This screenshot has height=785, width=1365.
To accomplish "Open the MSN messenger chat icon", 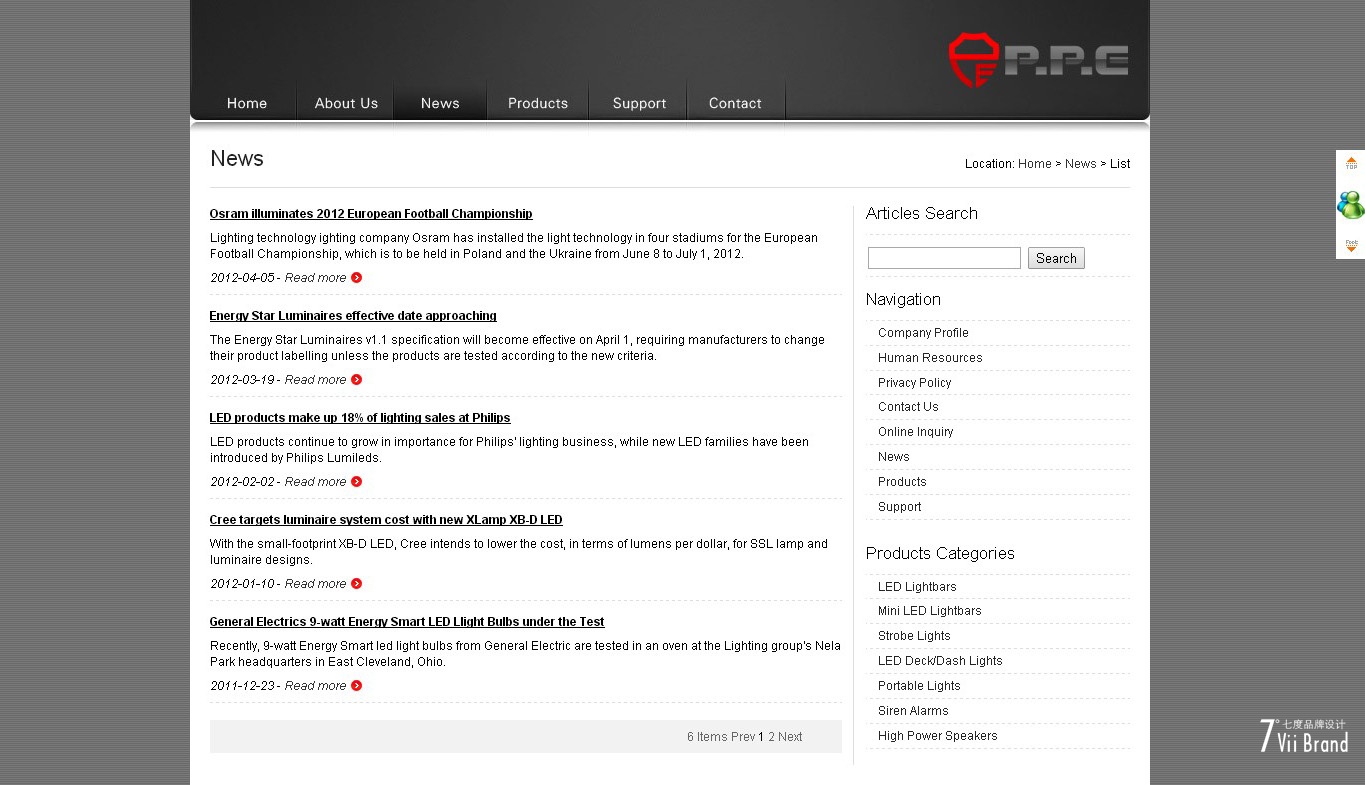I will [1350, 205].
